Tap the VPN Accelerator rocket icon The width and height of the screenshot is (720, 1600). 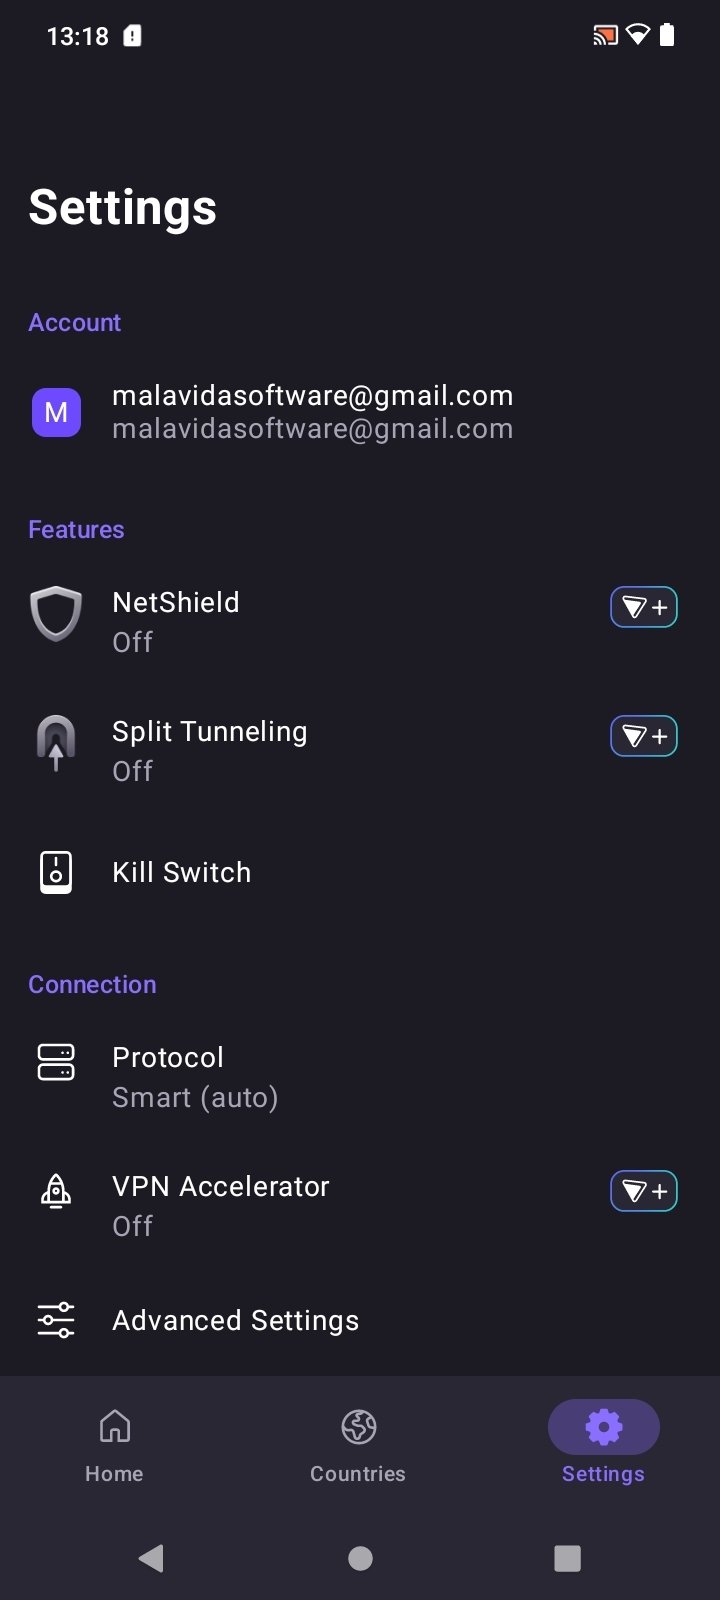coord(56,1191)
